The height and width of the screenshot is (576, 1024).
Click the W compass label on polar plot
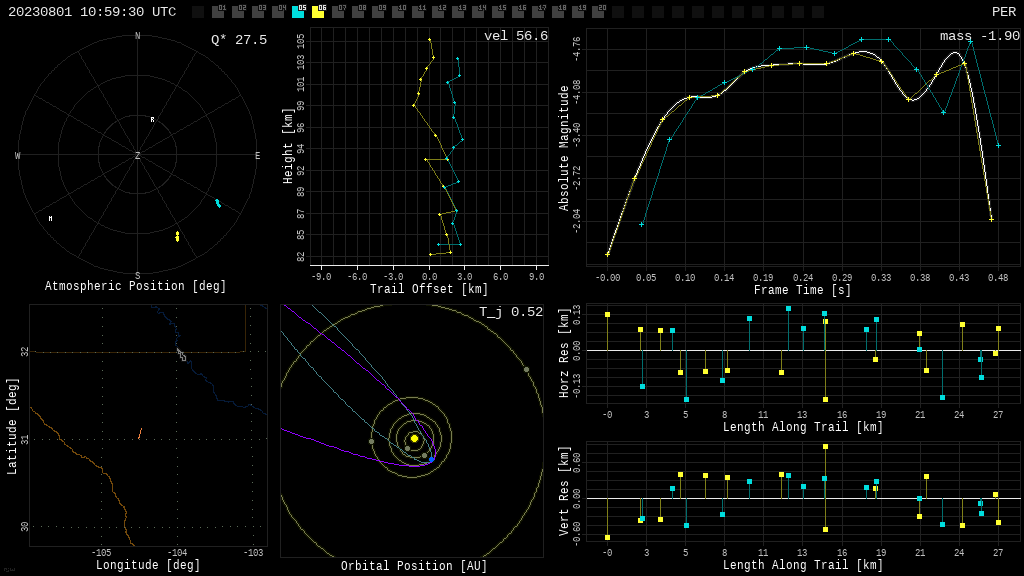tap(18, 156)
